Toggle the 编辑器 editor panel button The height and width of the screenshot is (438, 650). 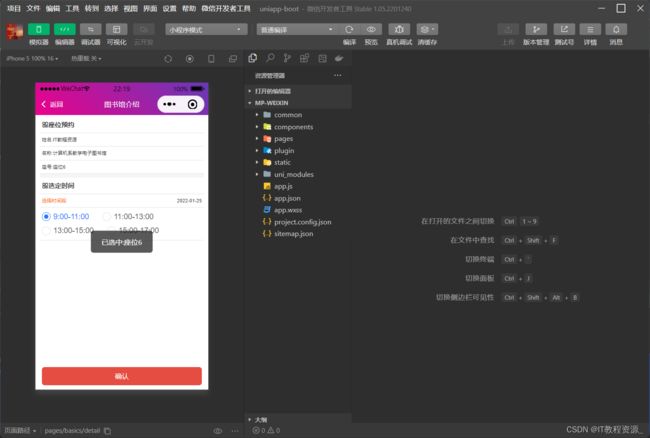pyautogui.click(x=65, y=29)
